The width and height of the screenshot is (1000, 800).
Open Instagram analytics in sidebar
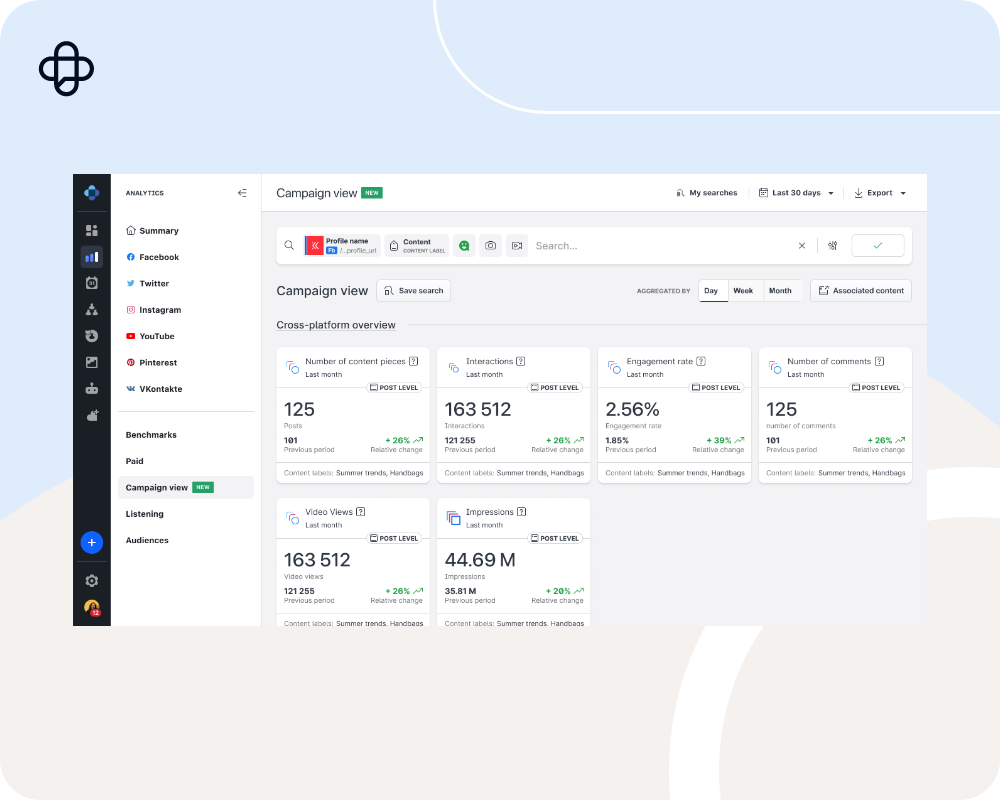160,310
